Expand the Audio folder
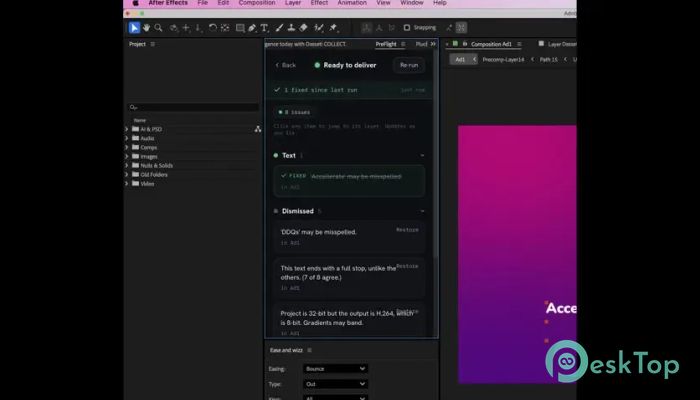Screen dimensions: 700x400 (x=127, y=138)
